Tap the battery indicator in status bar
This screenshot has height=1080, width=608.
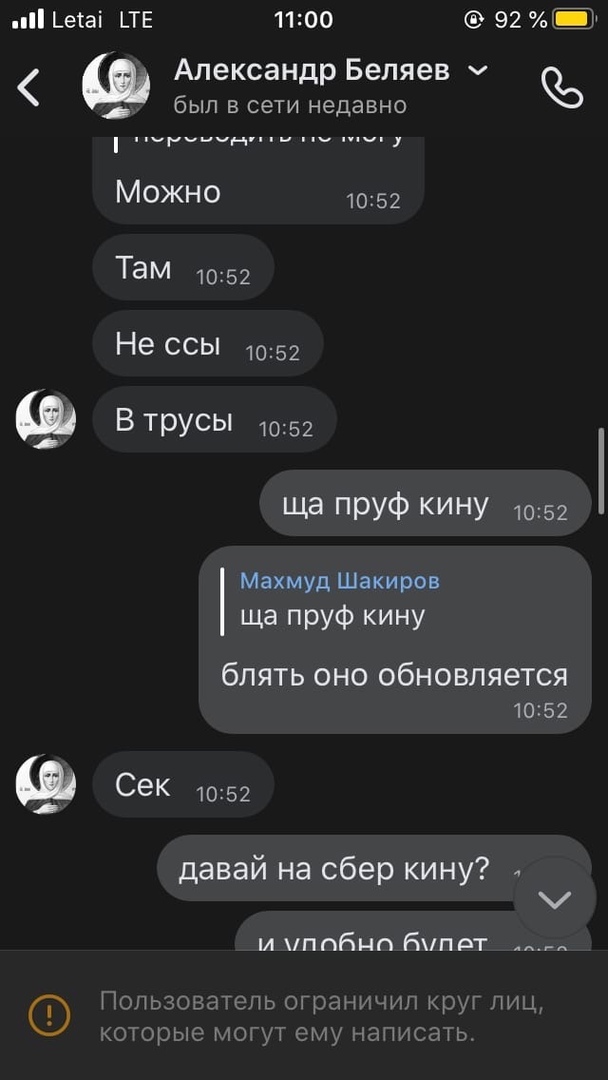(575, 19)
